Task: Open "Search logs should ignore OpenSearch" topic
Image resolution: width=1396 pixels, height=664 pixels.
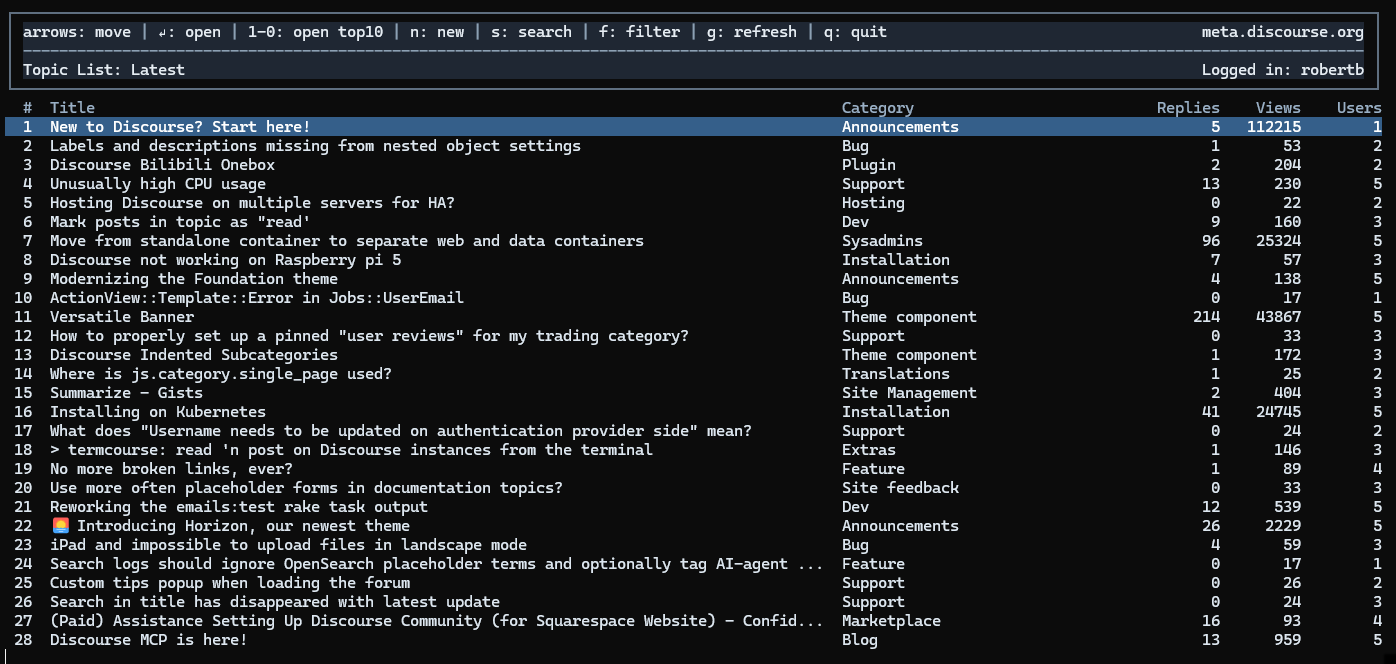Action: 437,564
